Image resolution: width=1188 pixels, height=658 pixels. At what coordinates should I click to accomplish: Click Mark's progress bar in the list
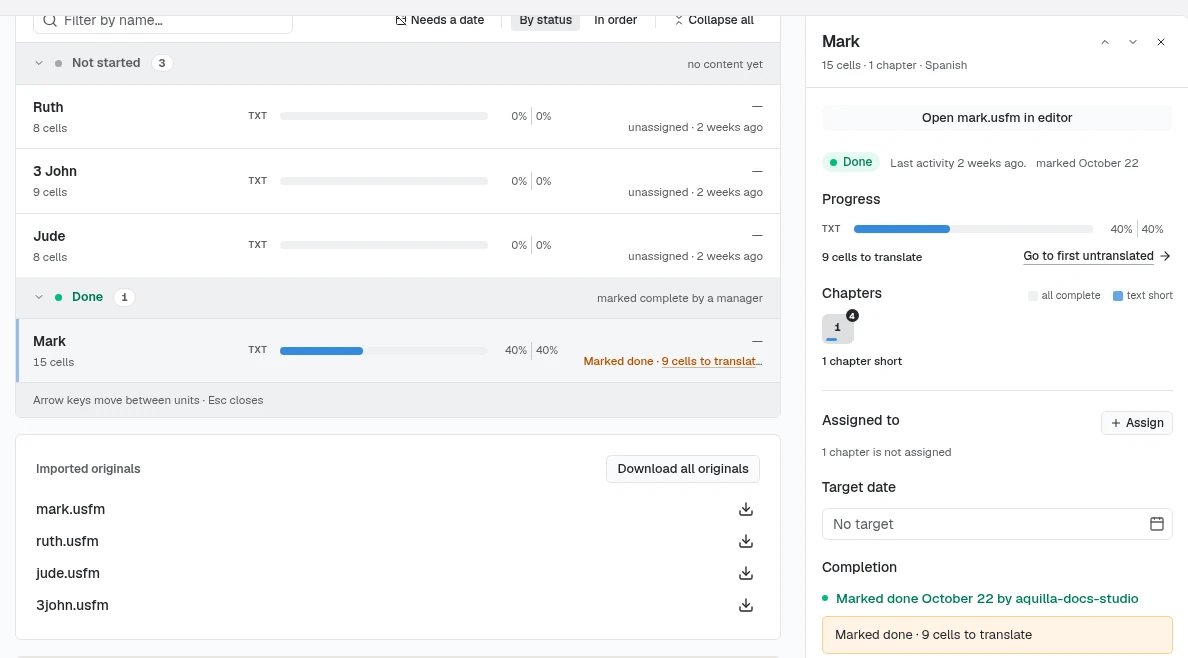383,351
